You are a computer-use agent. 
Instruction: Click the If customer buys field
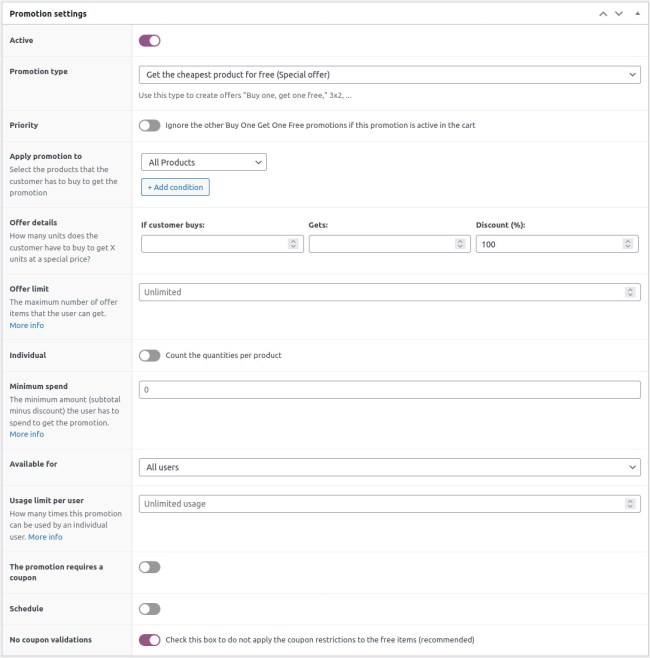pyautogui.click(x=215, y=243)
